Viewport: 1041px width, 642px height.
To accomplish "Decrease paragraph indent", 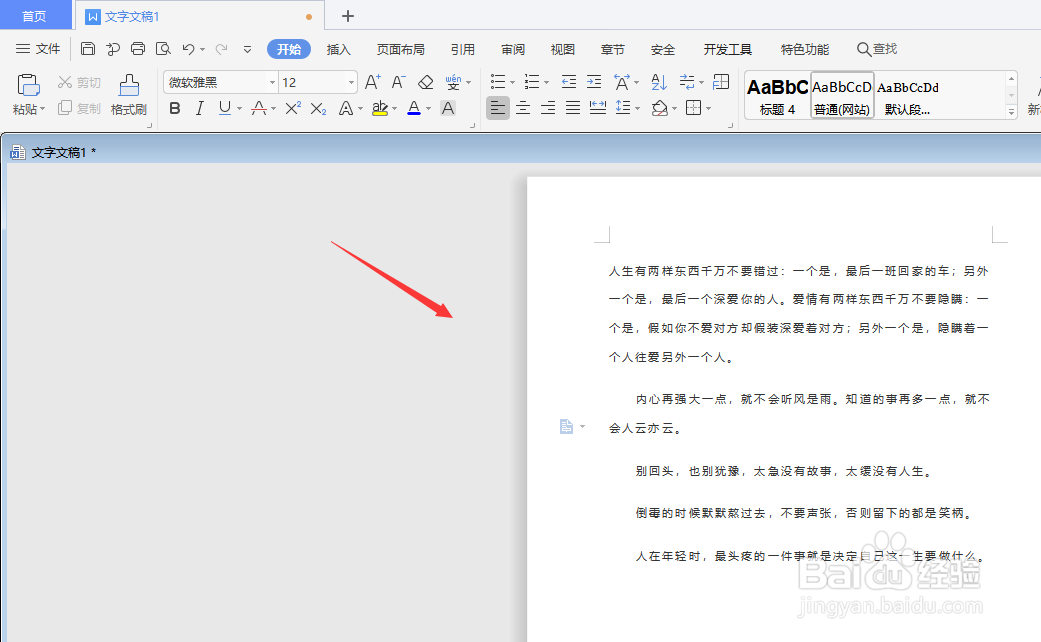I will [x=569, y=82].
